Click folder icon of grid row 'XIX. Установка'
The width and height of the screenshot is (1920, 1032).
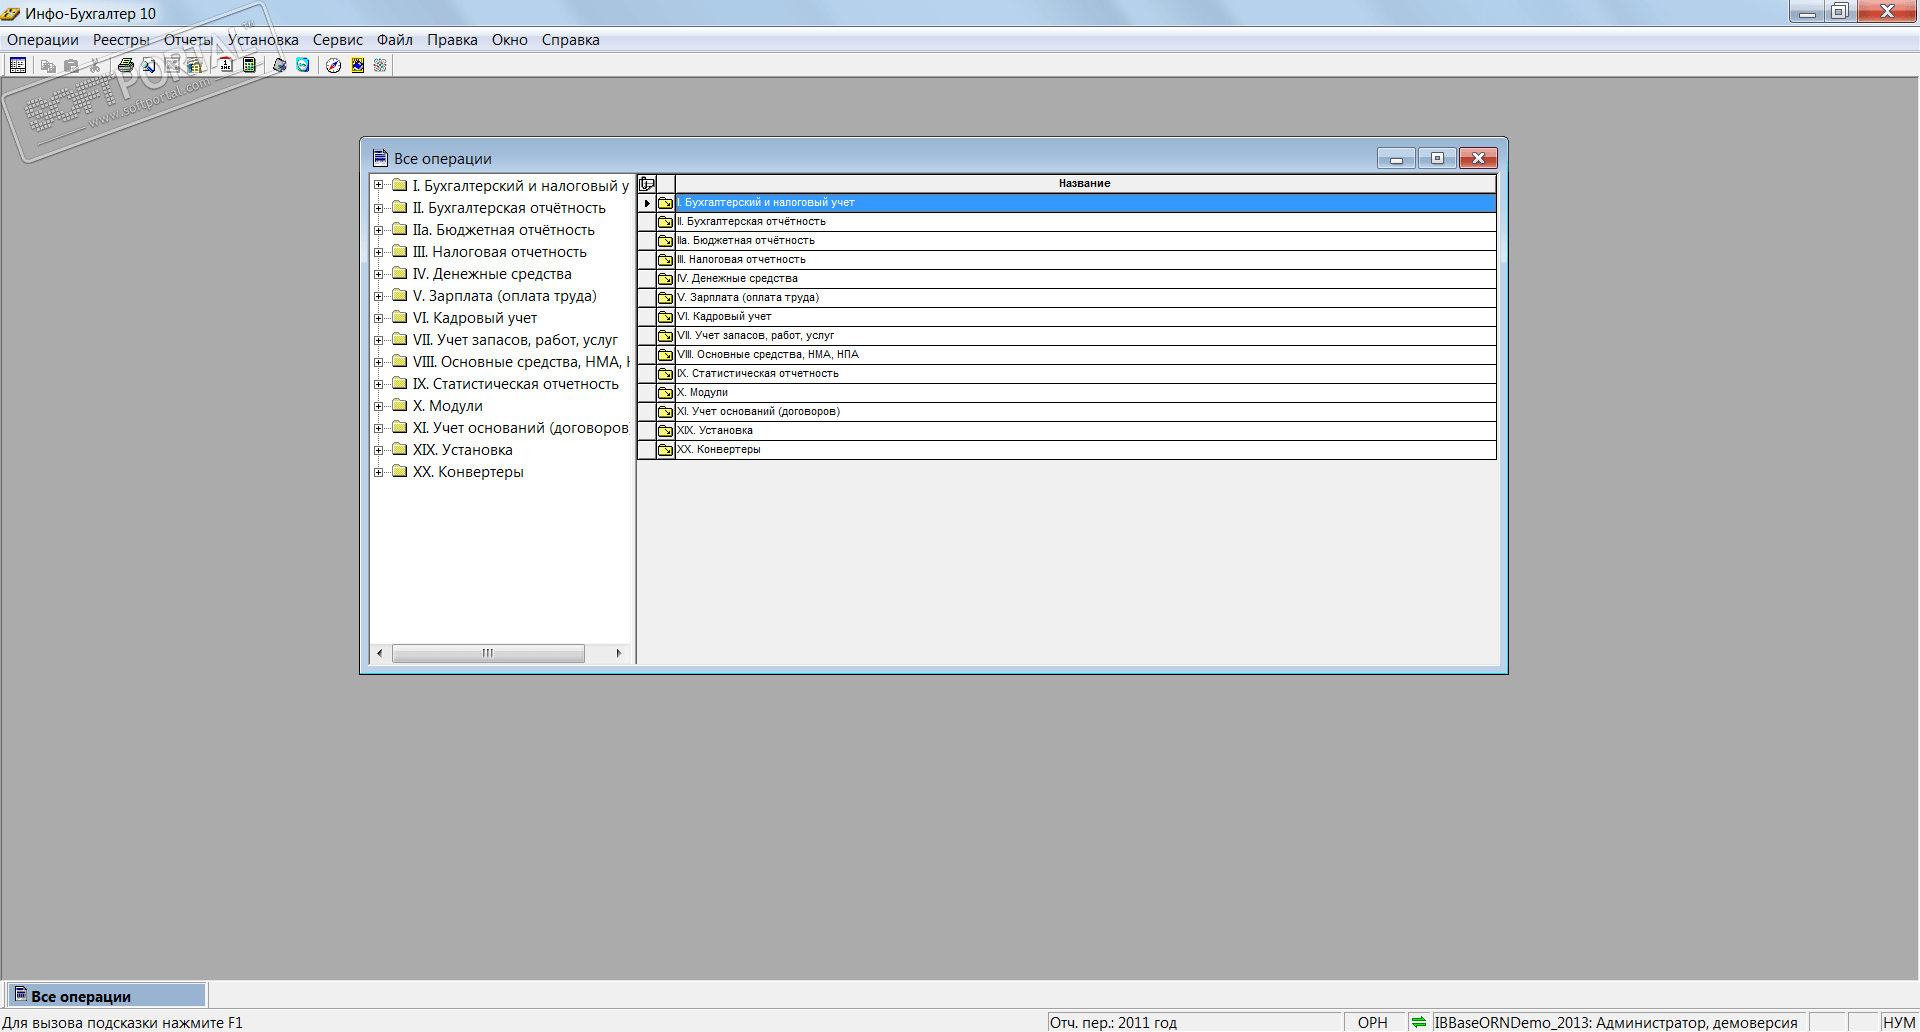click(665, 431)
